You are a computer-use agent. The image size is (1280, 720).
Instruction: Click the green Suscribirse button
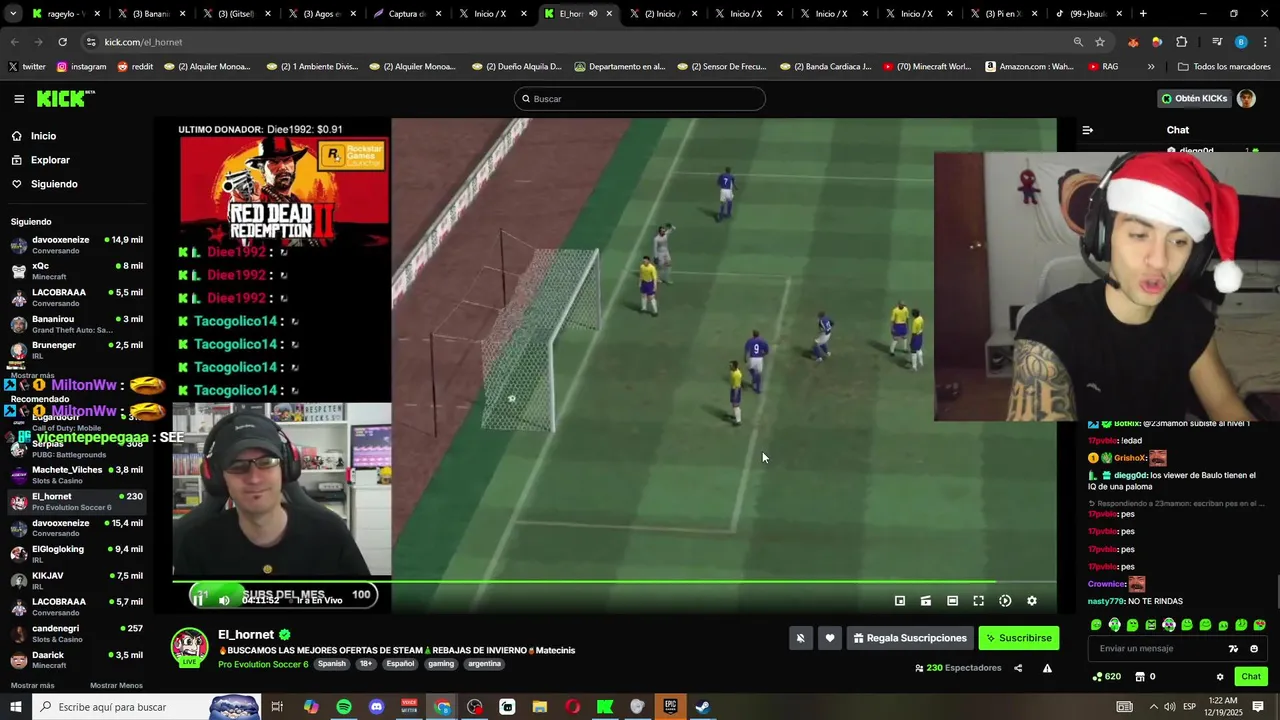click(1018, 638)
